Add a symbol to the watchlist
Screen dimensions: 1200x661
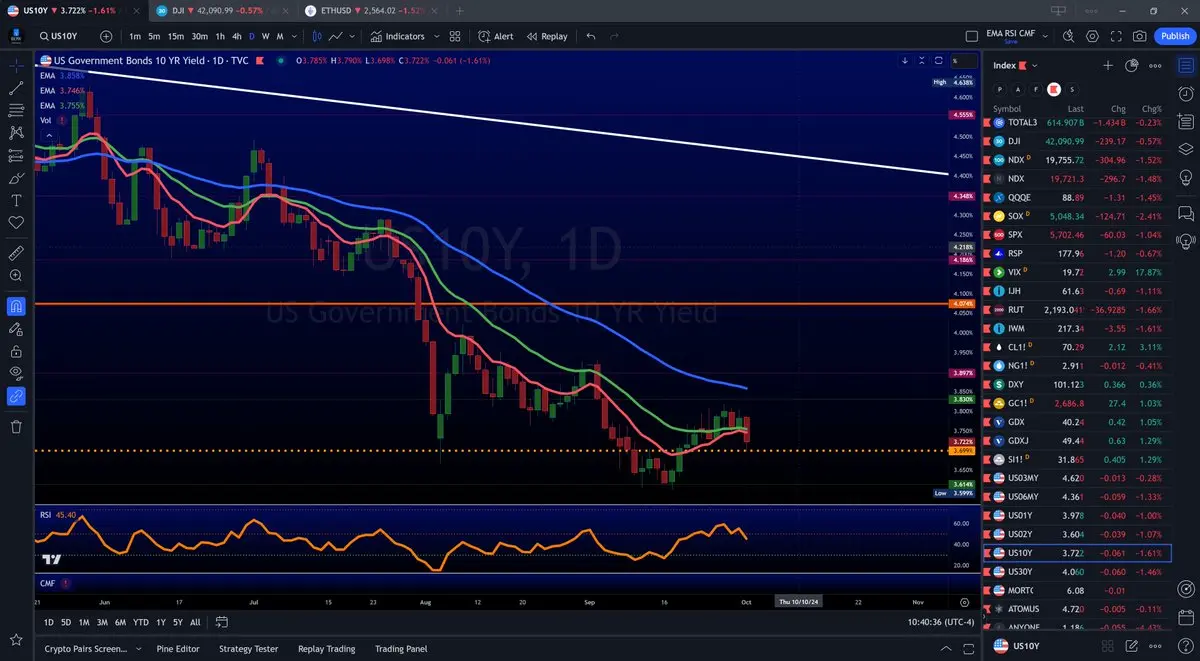point(1108,65)
